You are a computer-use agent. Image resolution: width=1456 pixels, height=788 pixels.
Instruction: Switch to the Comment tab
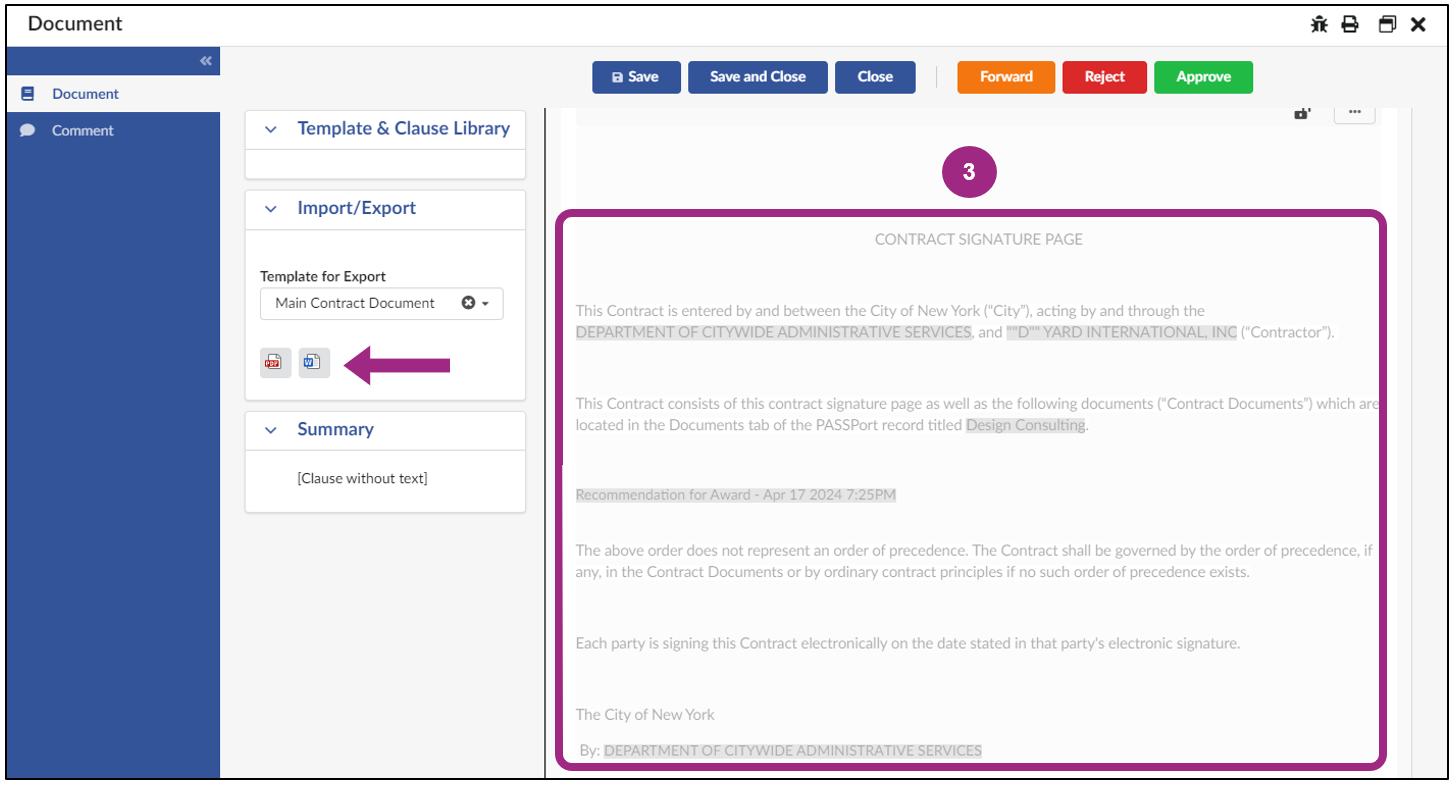[82, 130]
